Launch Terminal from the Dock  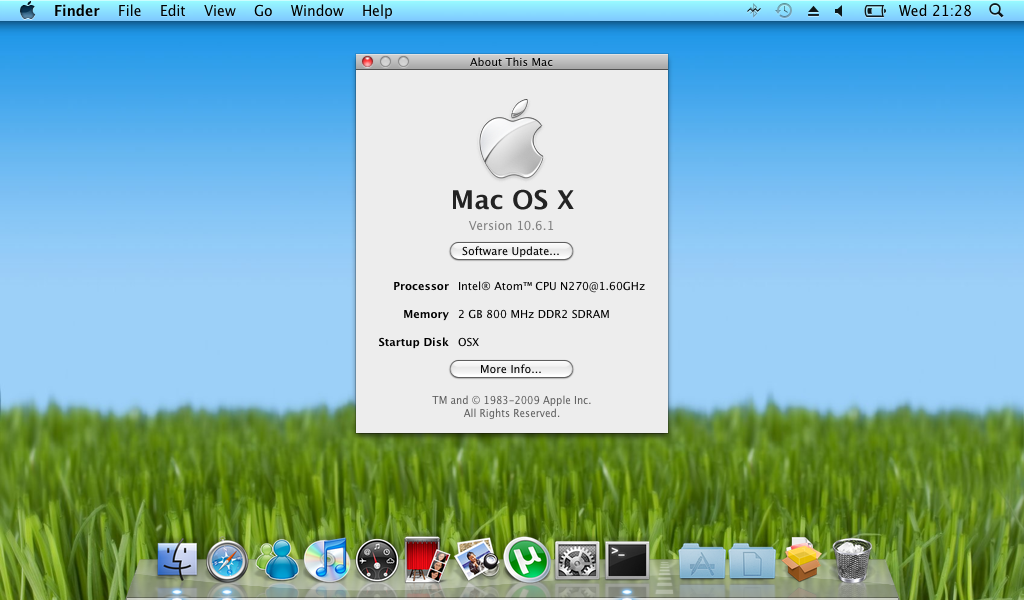(627, 560)
